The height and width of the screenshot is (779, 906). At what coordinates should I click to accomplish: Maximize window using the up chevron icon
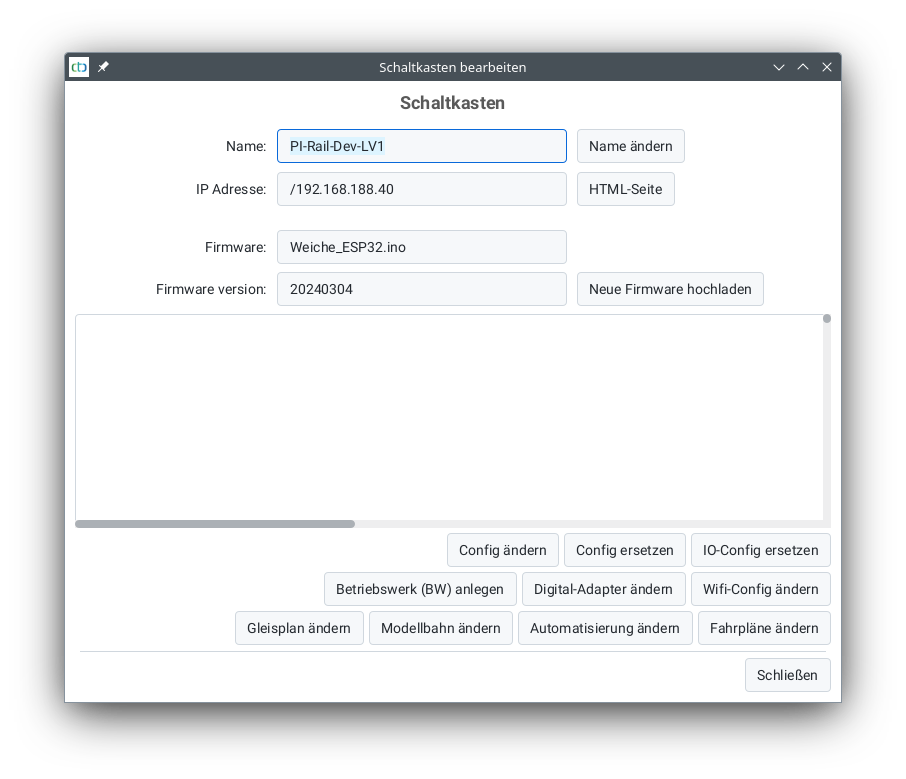point(803,67)
